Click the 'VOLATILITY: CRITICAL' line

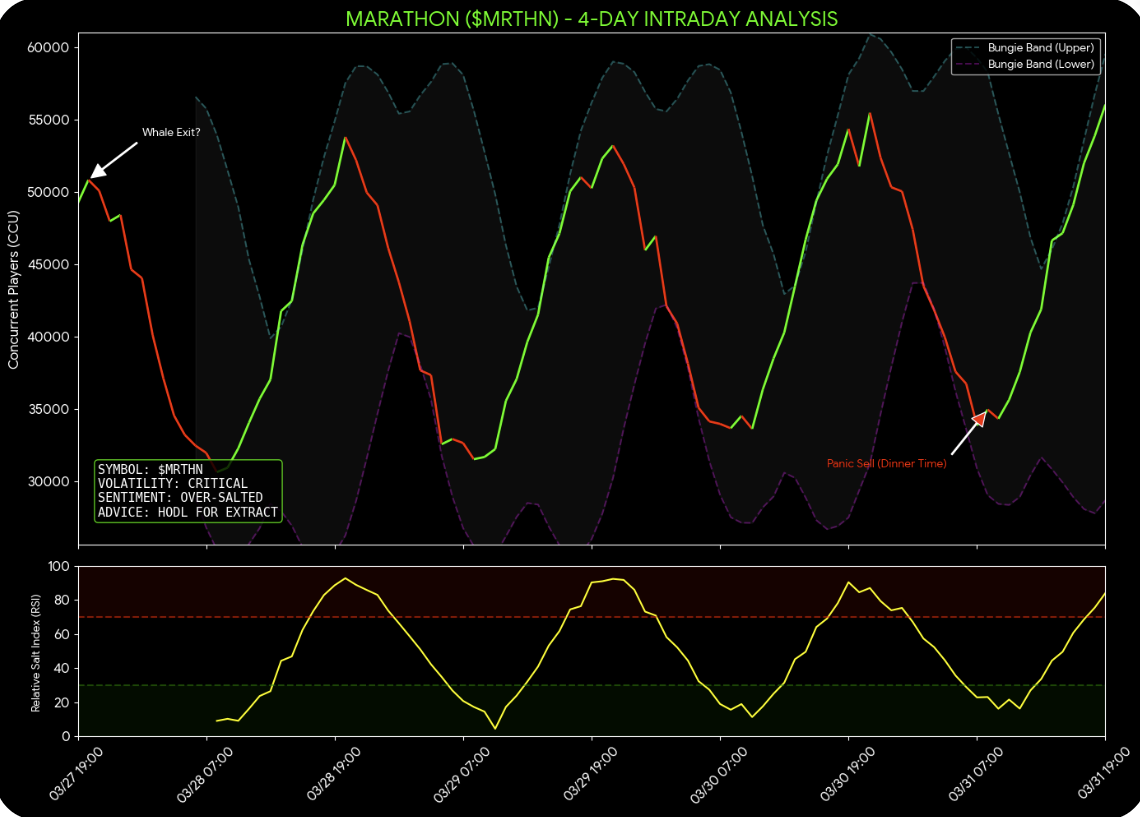(x=173, y=483)
